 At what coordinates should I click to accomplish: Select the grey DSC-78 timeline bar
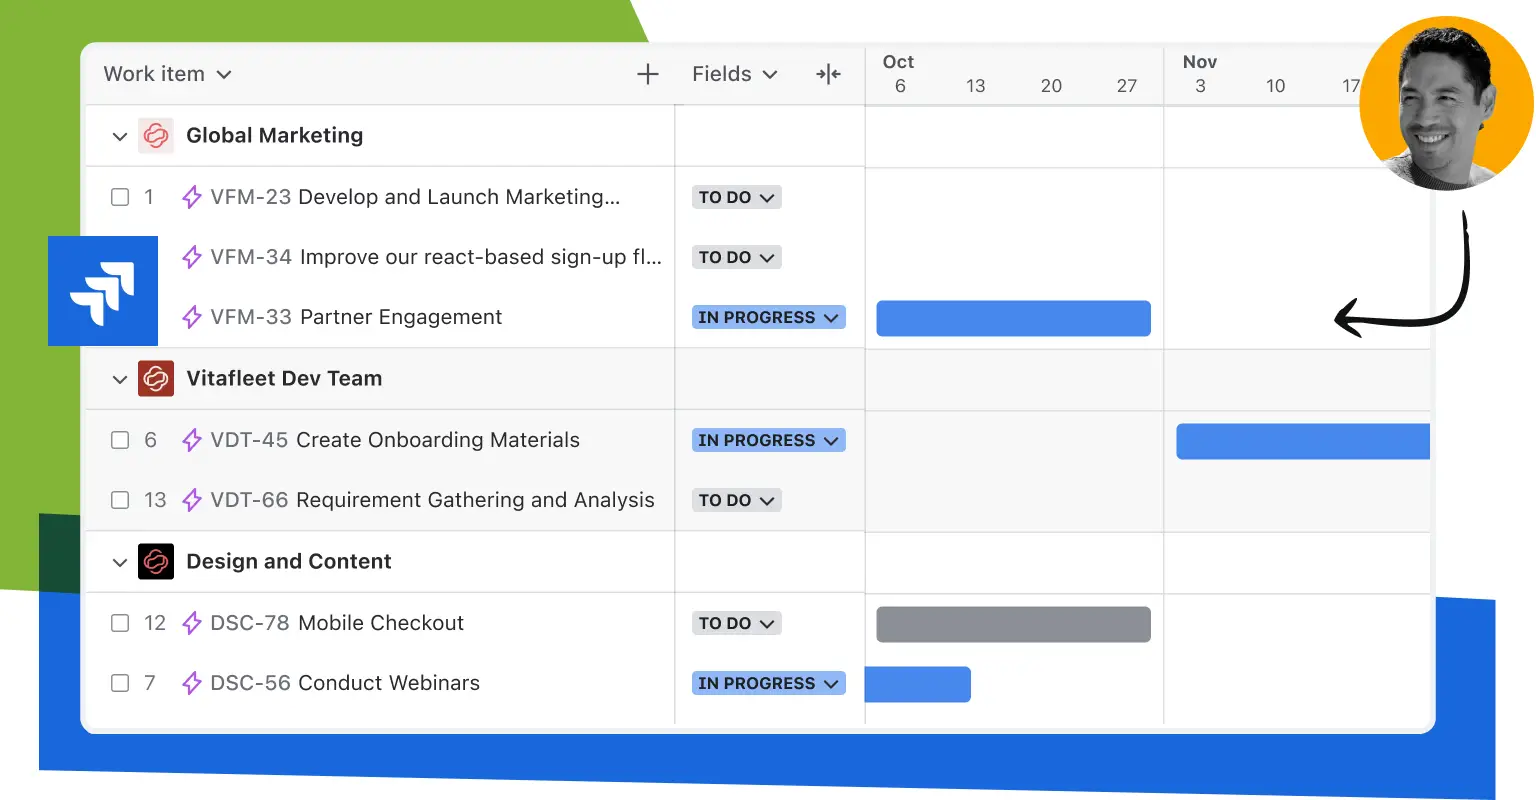[x=1013, y=624]
